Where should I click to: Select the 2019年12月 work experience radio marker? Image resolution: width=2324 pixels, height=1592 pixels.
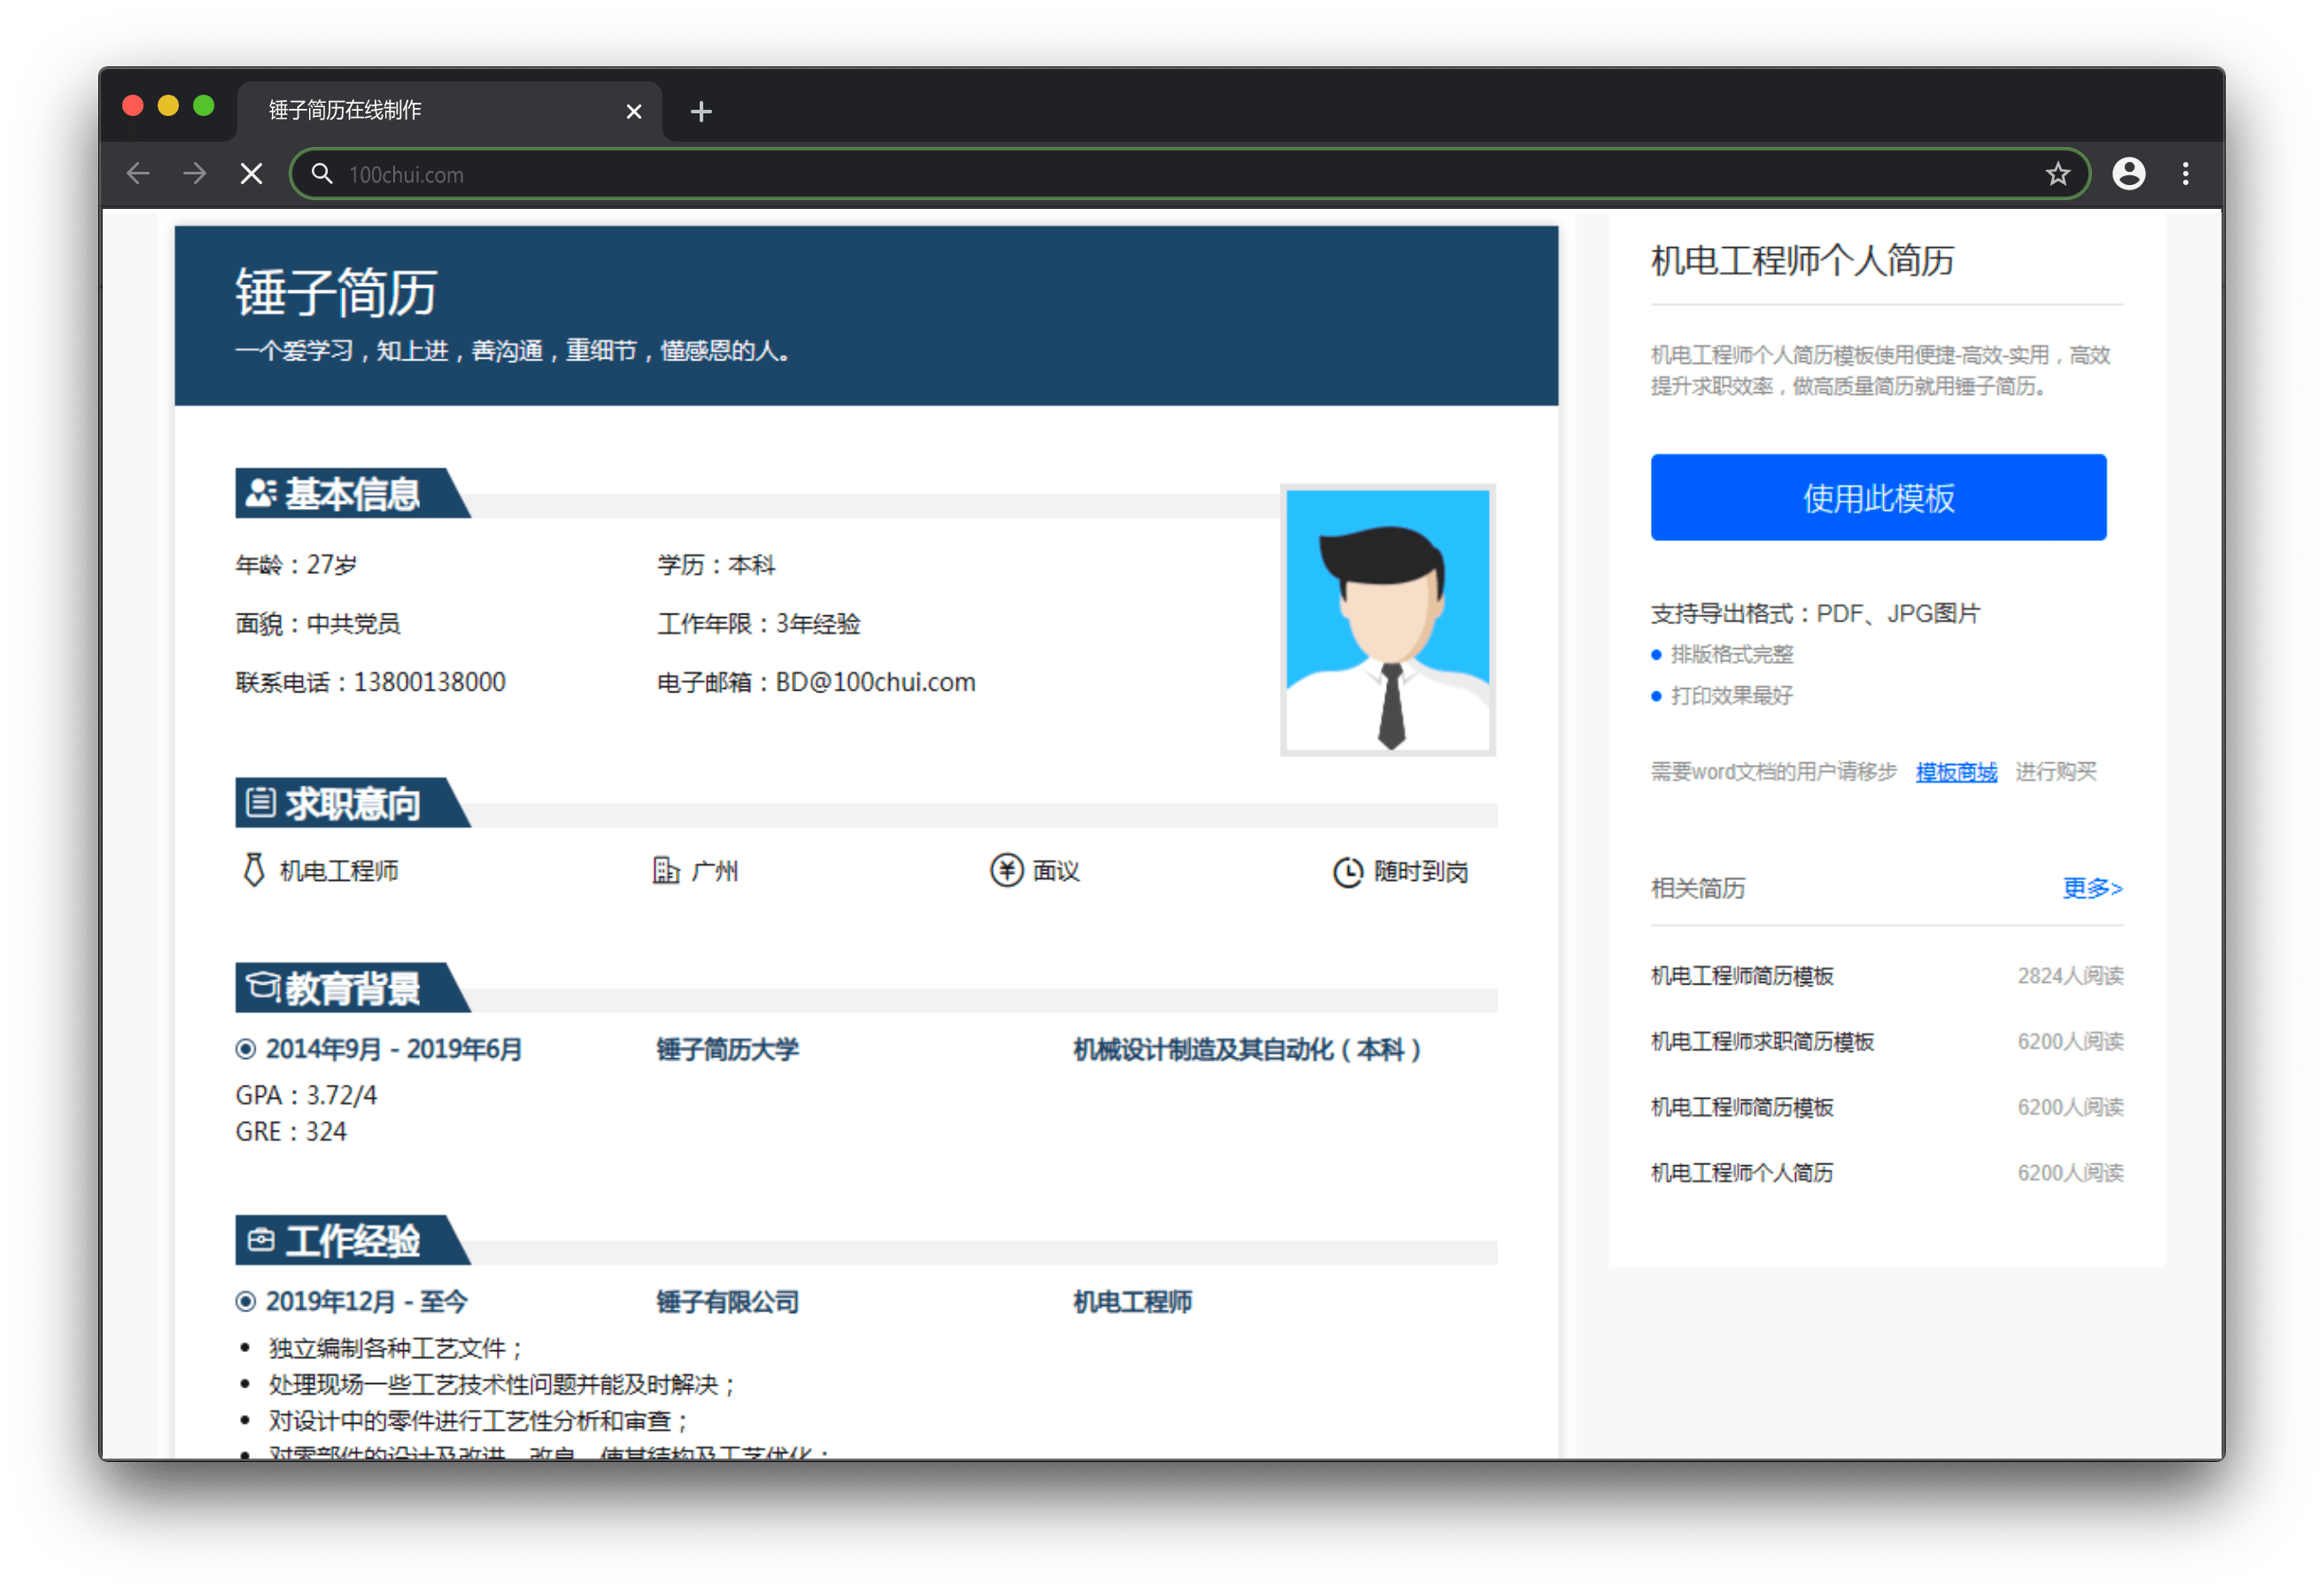click(x=245, y=1302)
